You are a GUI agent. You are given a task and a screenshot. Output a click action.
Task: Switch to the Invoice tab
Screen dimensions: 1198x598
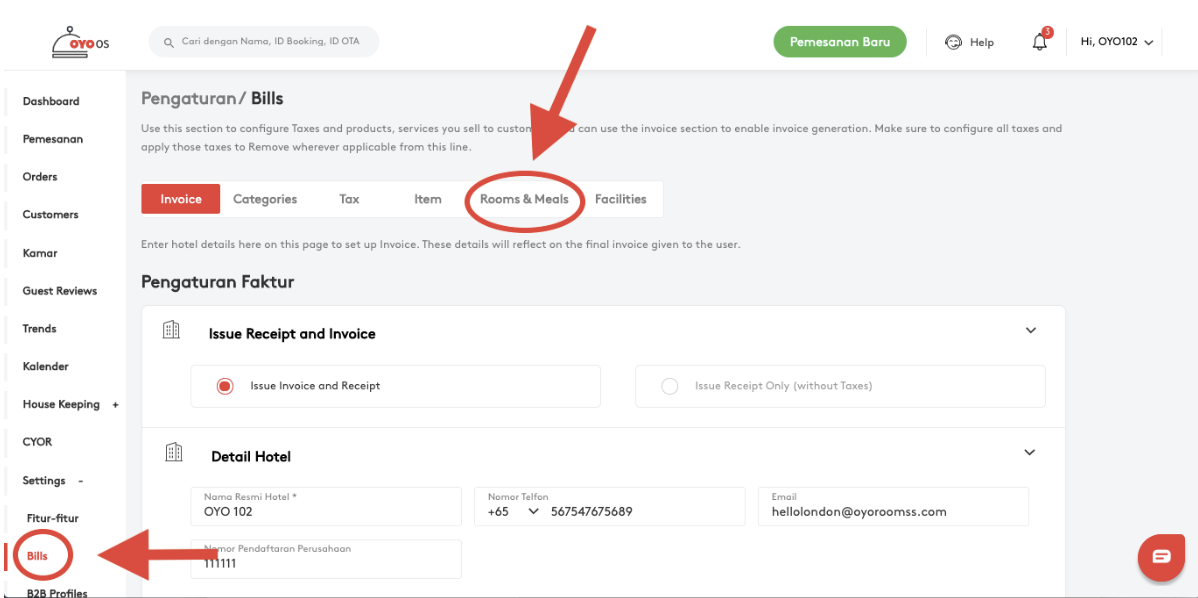tap(181, 199)
